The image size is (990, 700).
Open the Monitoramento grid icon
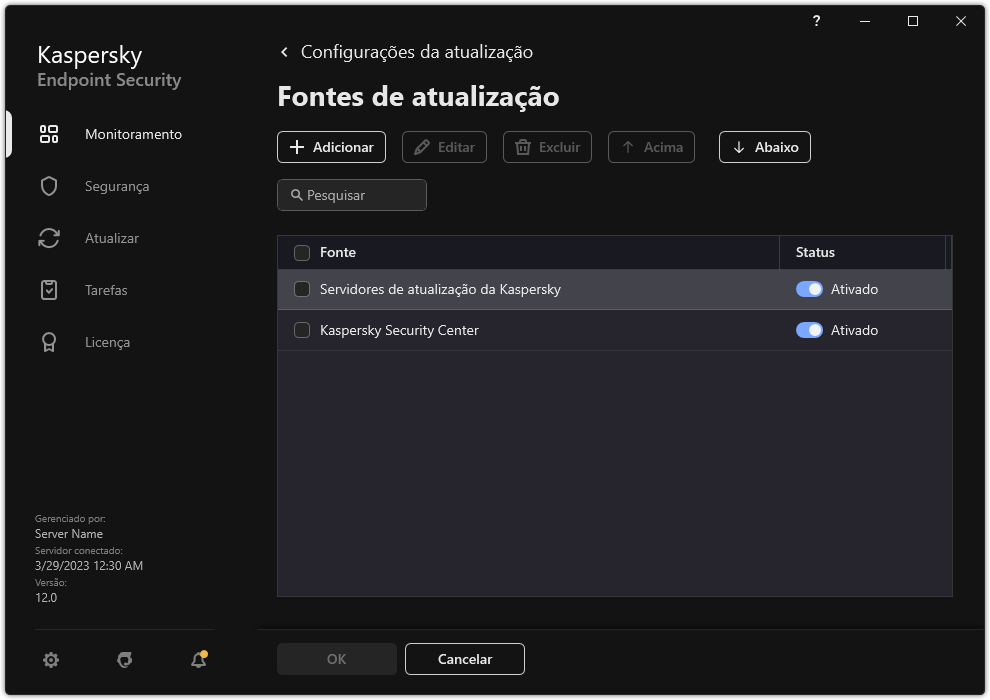48,133
